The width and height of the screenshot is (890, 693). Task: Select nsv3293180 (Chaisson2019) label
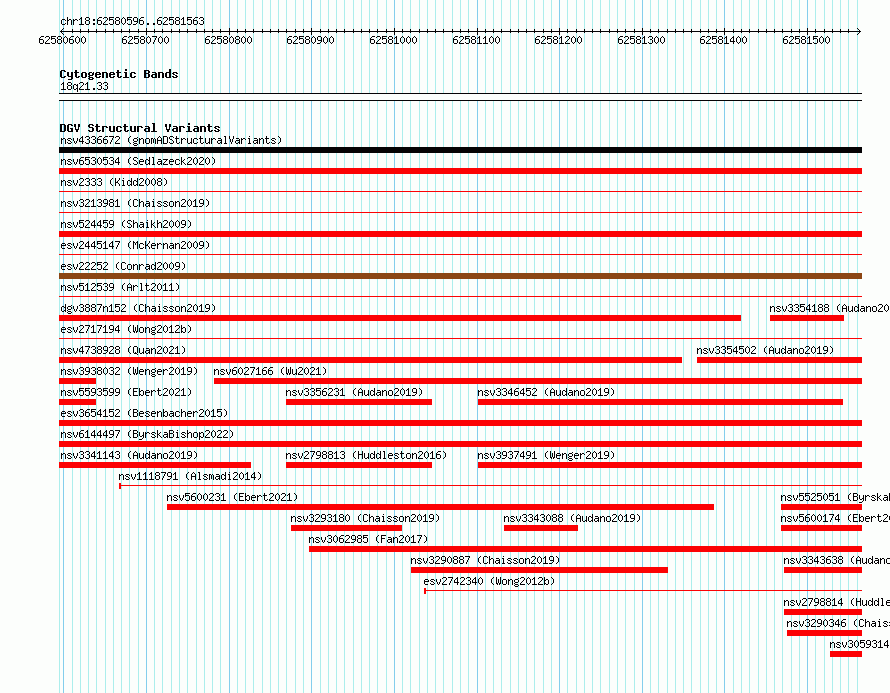click(x=365, y=518)
